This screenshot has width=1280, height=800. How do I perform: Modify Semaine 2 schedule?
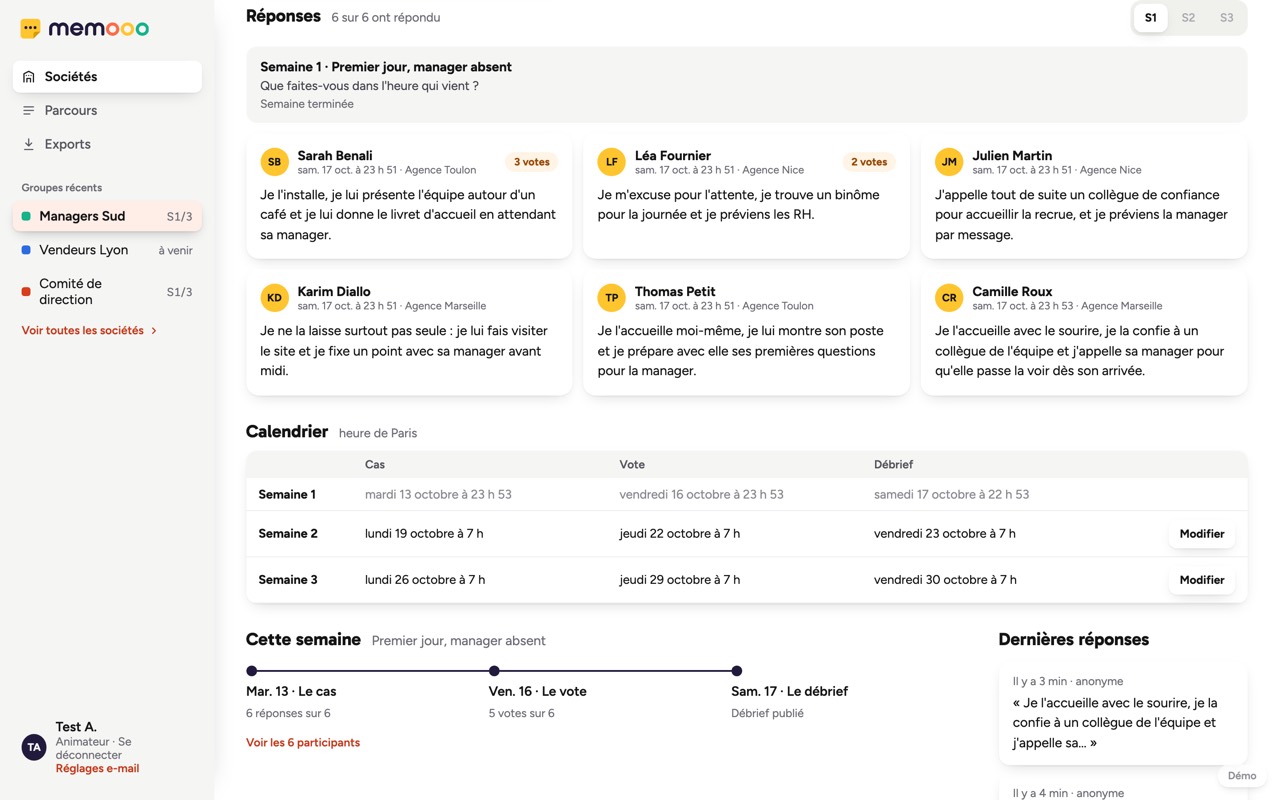1202,534
